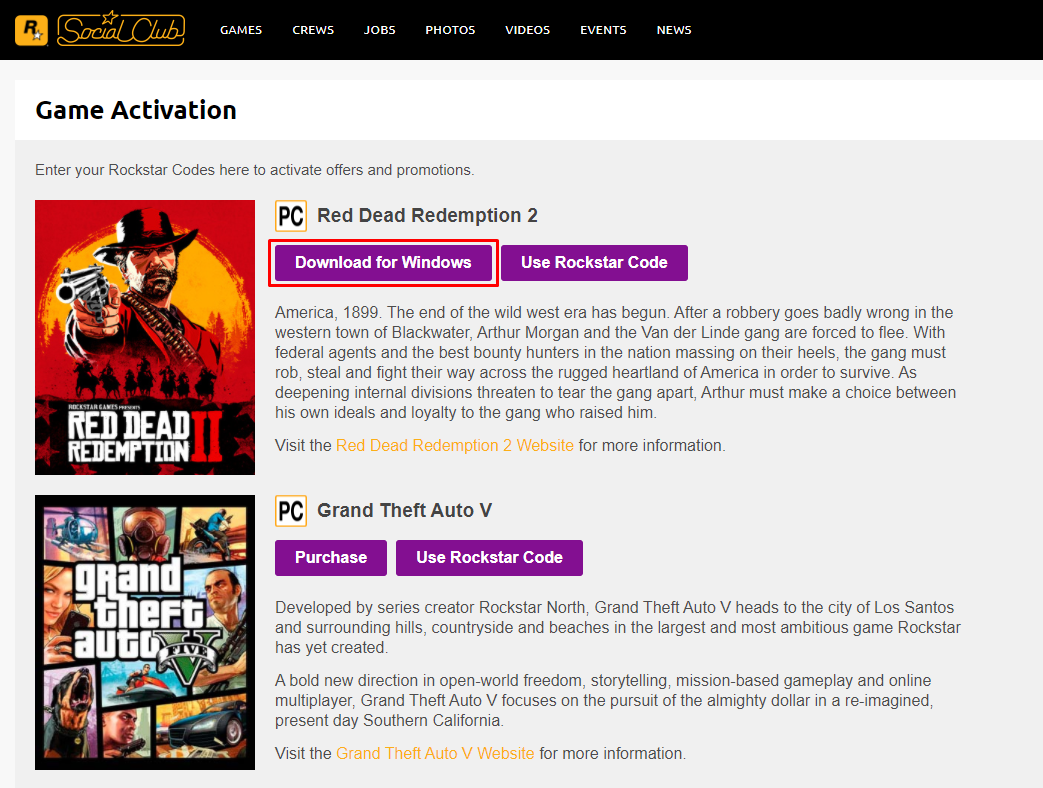This screenshot has width=1043, height=788.
Task: Click Purchase for Grand Theft Auto V
Action: (x=331, y=557)
